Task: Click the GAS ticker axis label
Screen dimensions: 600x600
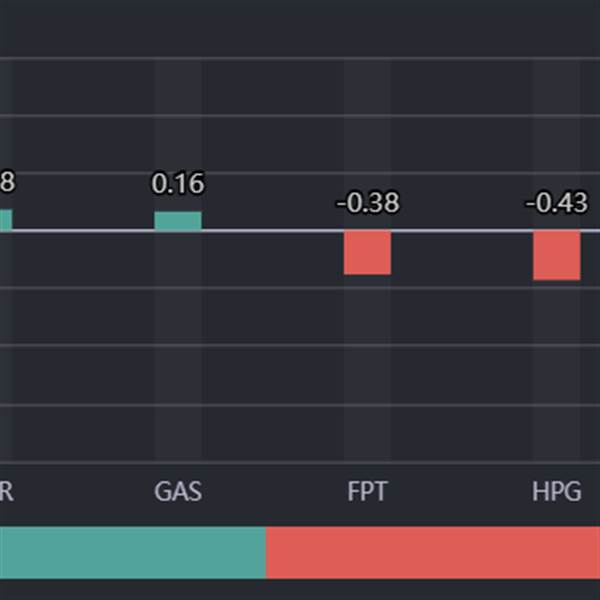Action: click(177, 492)
